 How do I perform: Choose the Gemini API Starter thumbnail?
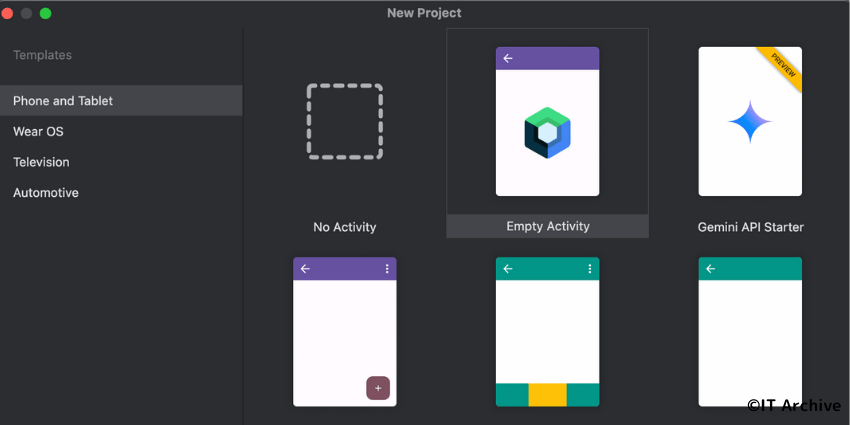point(750,121)
